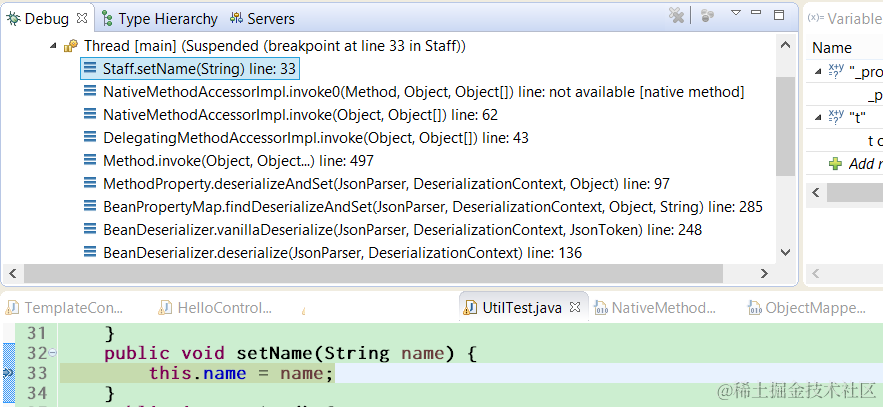Screen dimensions: 883x407
Task: Collapse the "t" expression node
Action: click(817, 117)
